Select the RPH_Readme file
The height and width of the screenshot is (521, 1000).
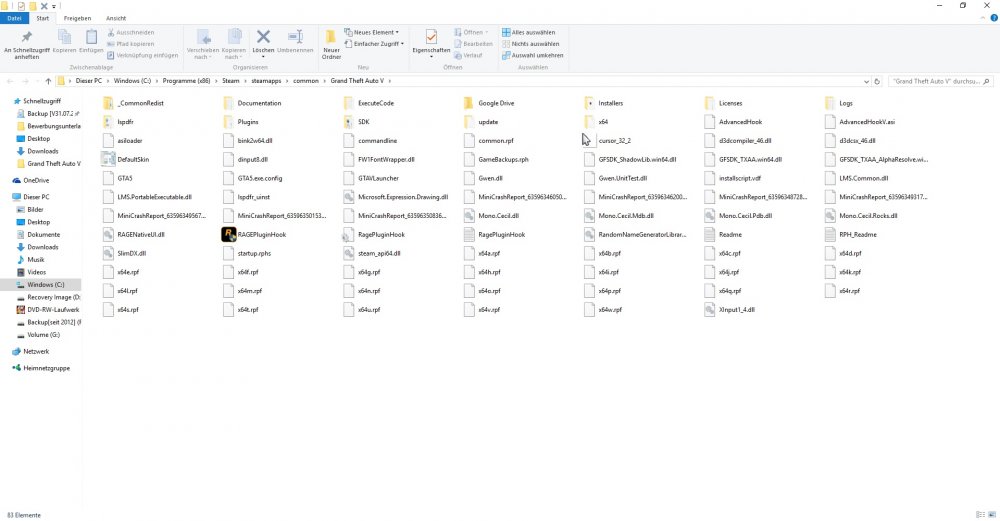point(851,235)
